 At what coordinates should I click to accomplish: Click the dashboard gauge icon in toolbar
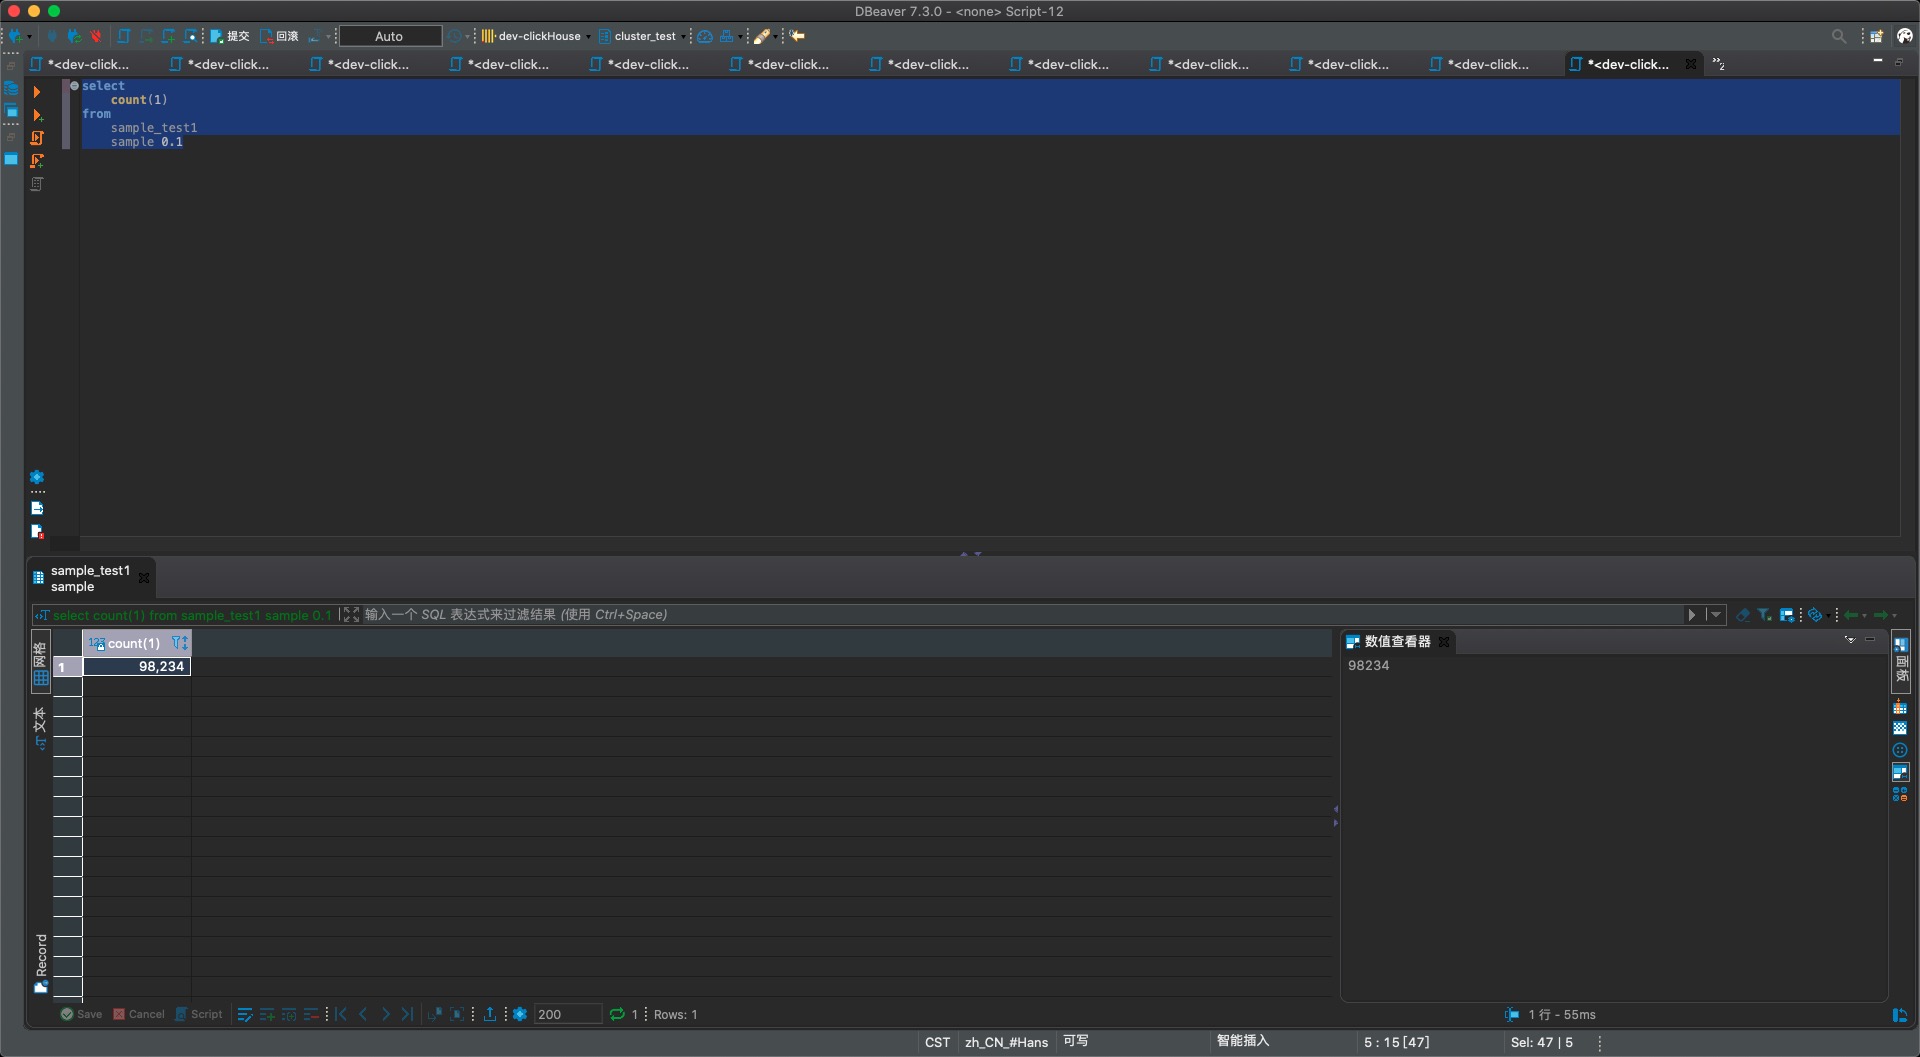pyautogui.click(x=705, y=36)
